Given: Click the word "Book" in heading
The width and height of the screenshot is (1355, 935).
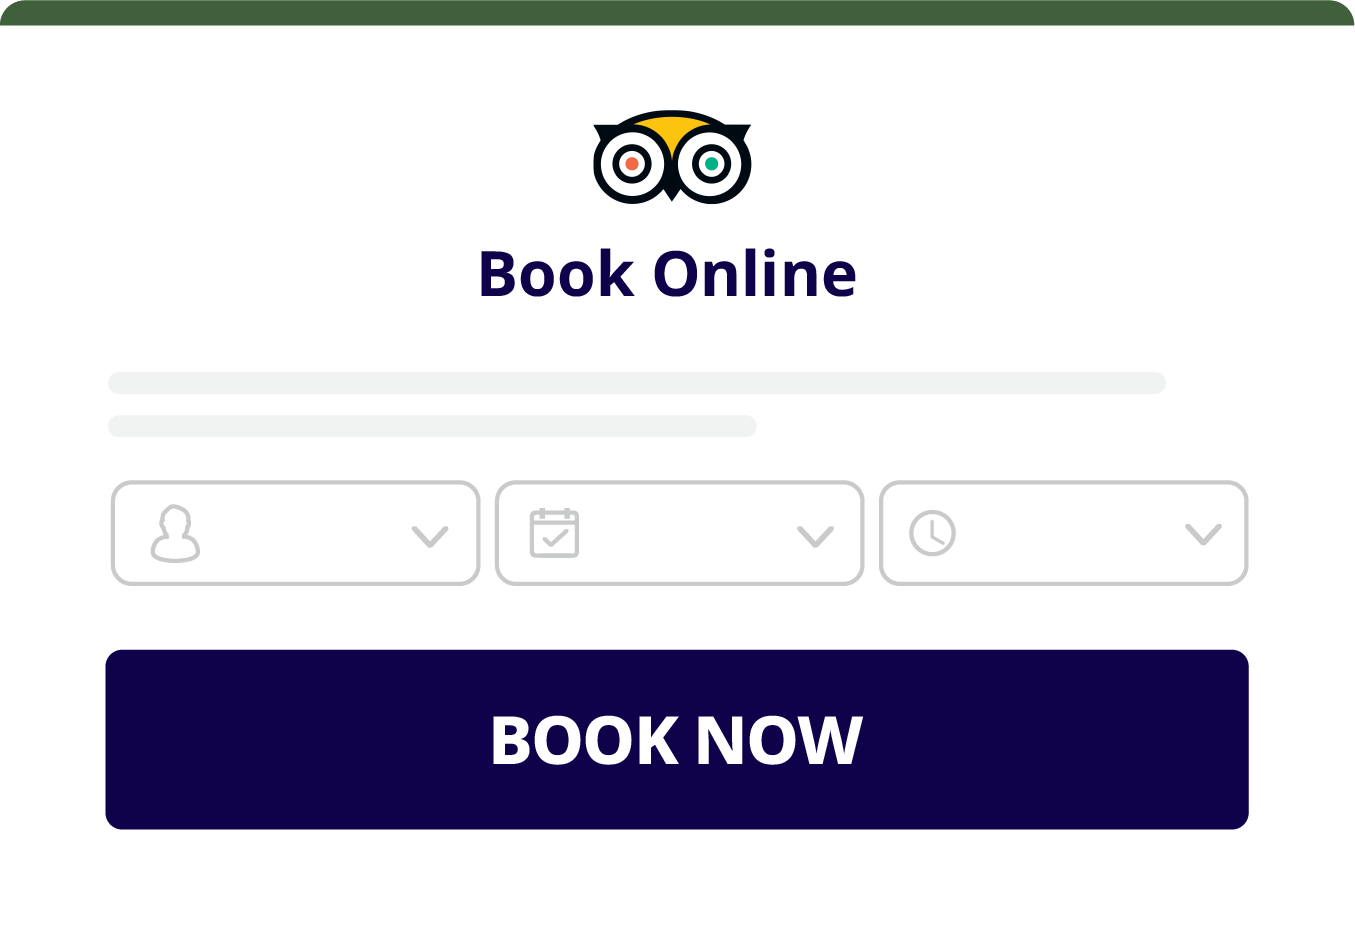Looking at the screenshot, I should point(557,274).
